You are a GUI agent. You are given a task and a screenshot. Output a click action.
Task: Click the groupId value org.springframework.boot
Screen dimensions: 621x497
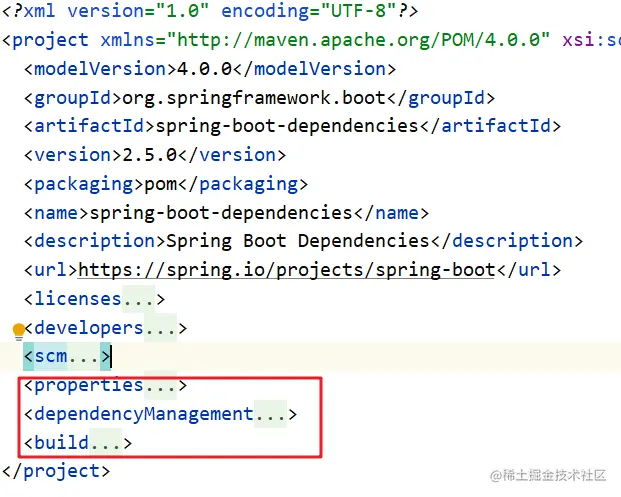(x=254, y=98)
